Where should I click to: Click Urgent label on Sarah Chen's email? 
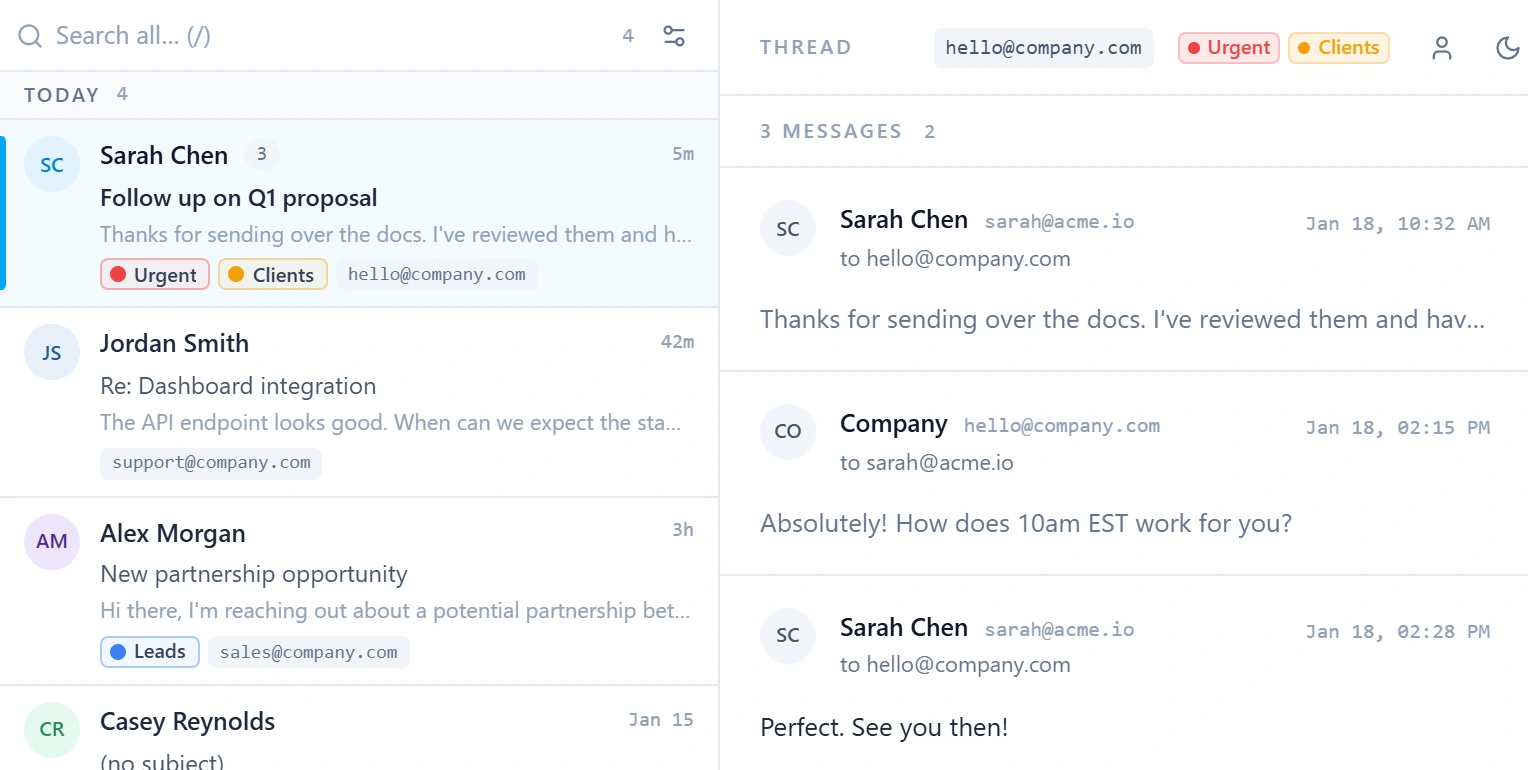155,275
